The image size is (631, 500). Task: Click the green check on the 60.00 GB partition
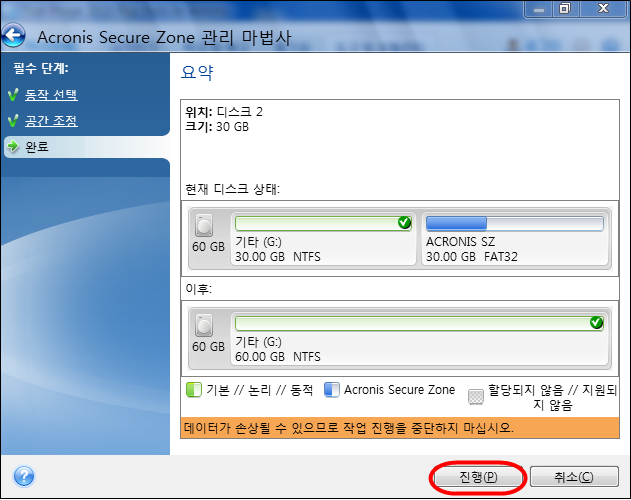[x=596, y=322]
